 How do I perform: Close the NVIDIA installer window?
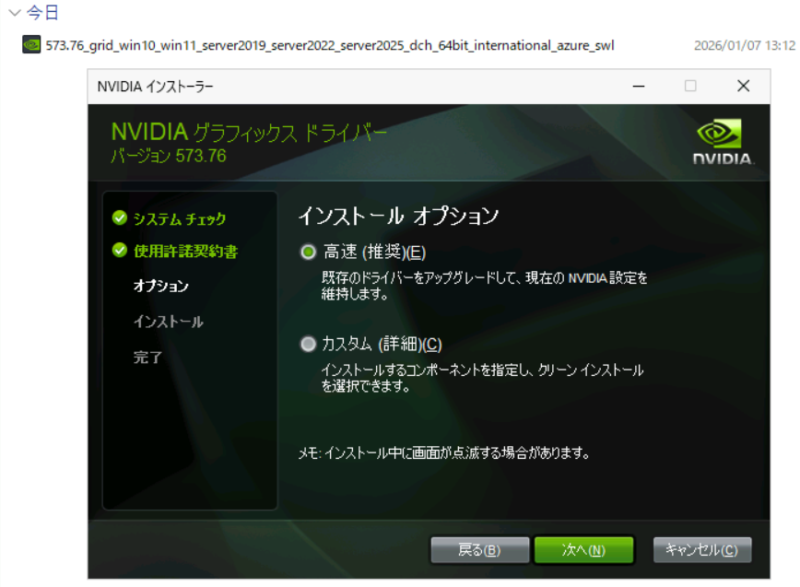(743, 87)
